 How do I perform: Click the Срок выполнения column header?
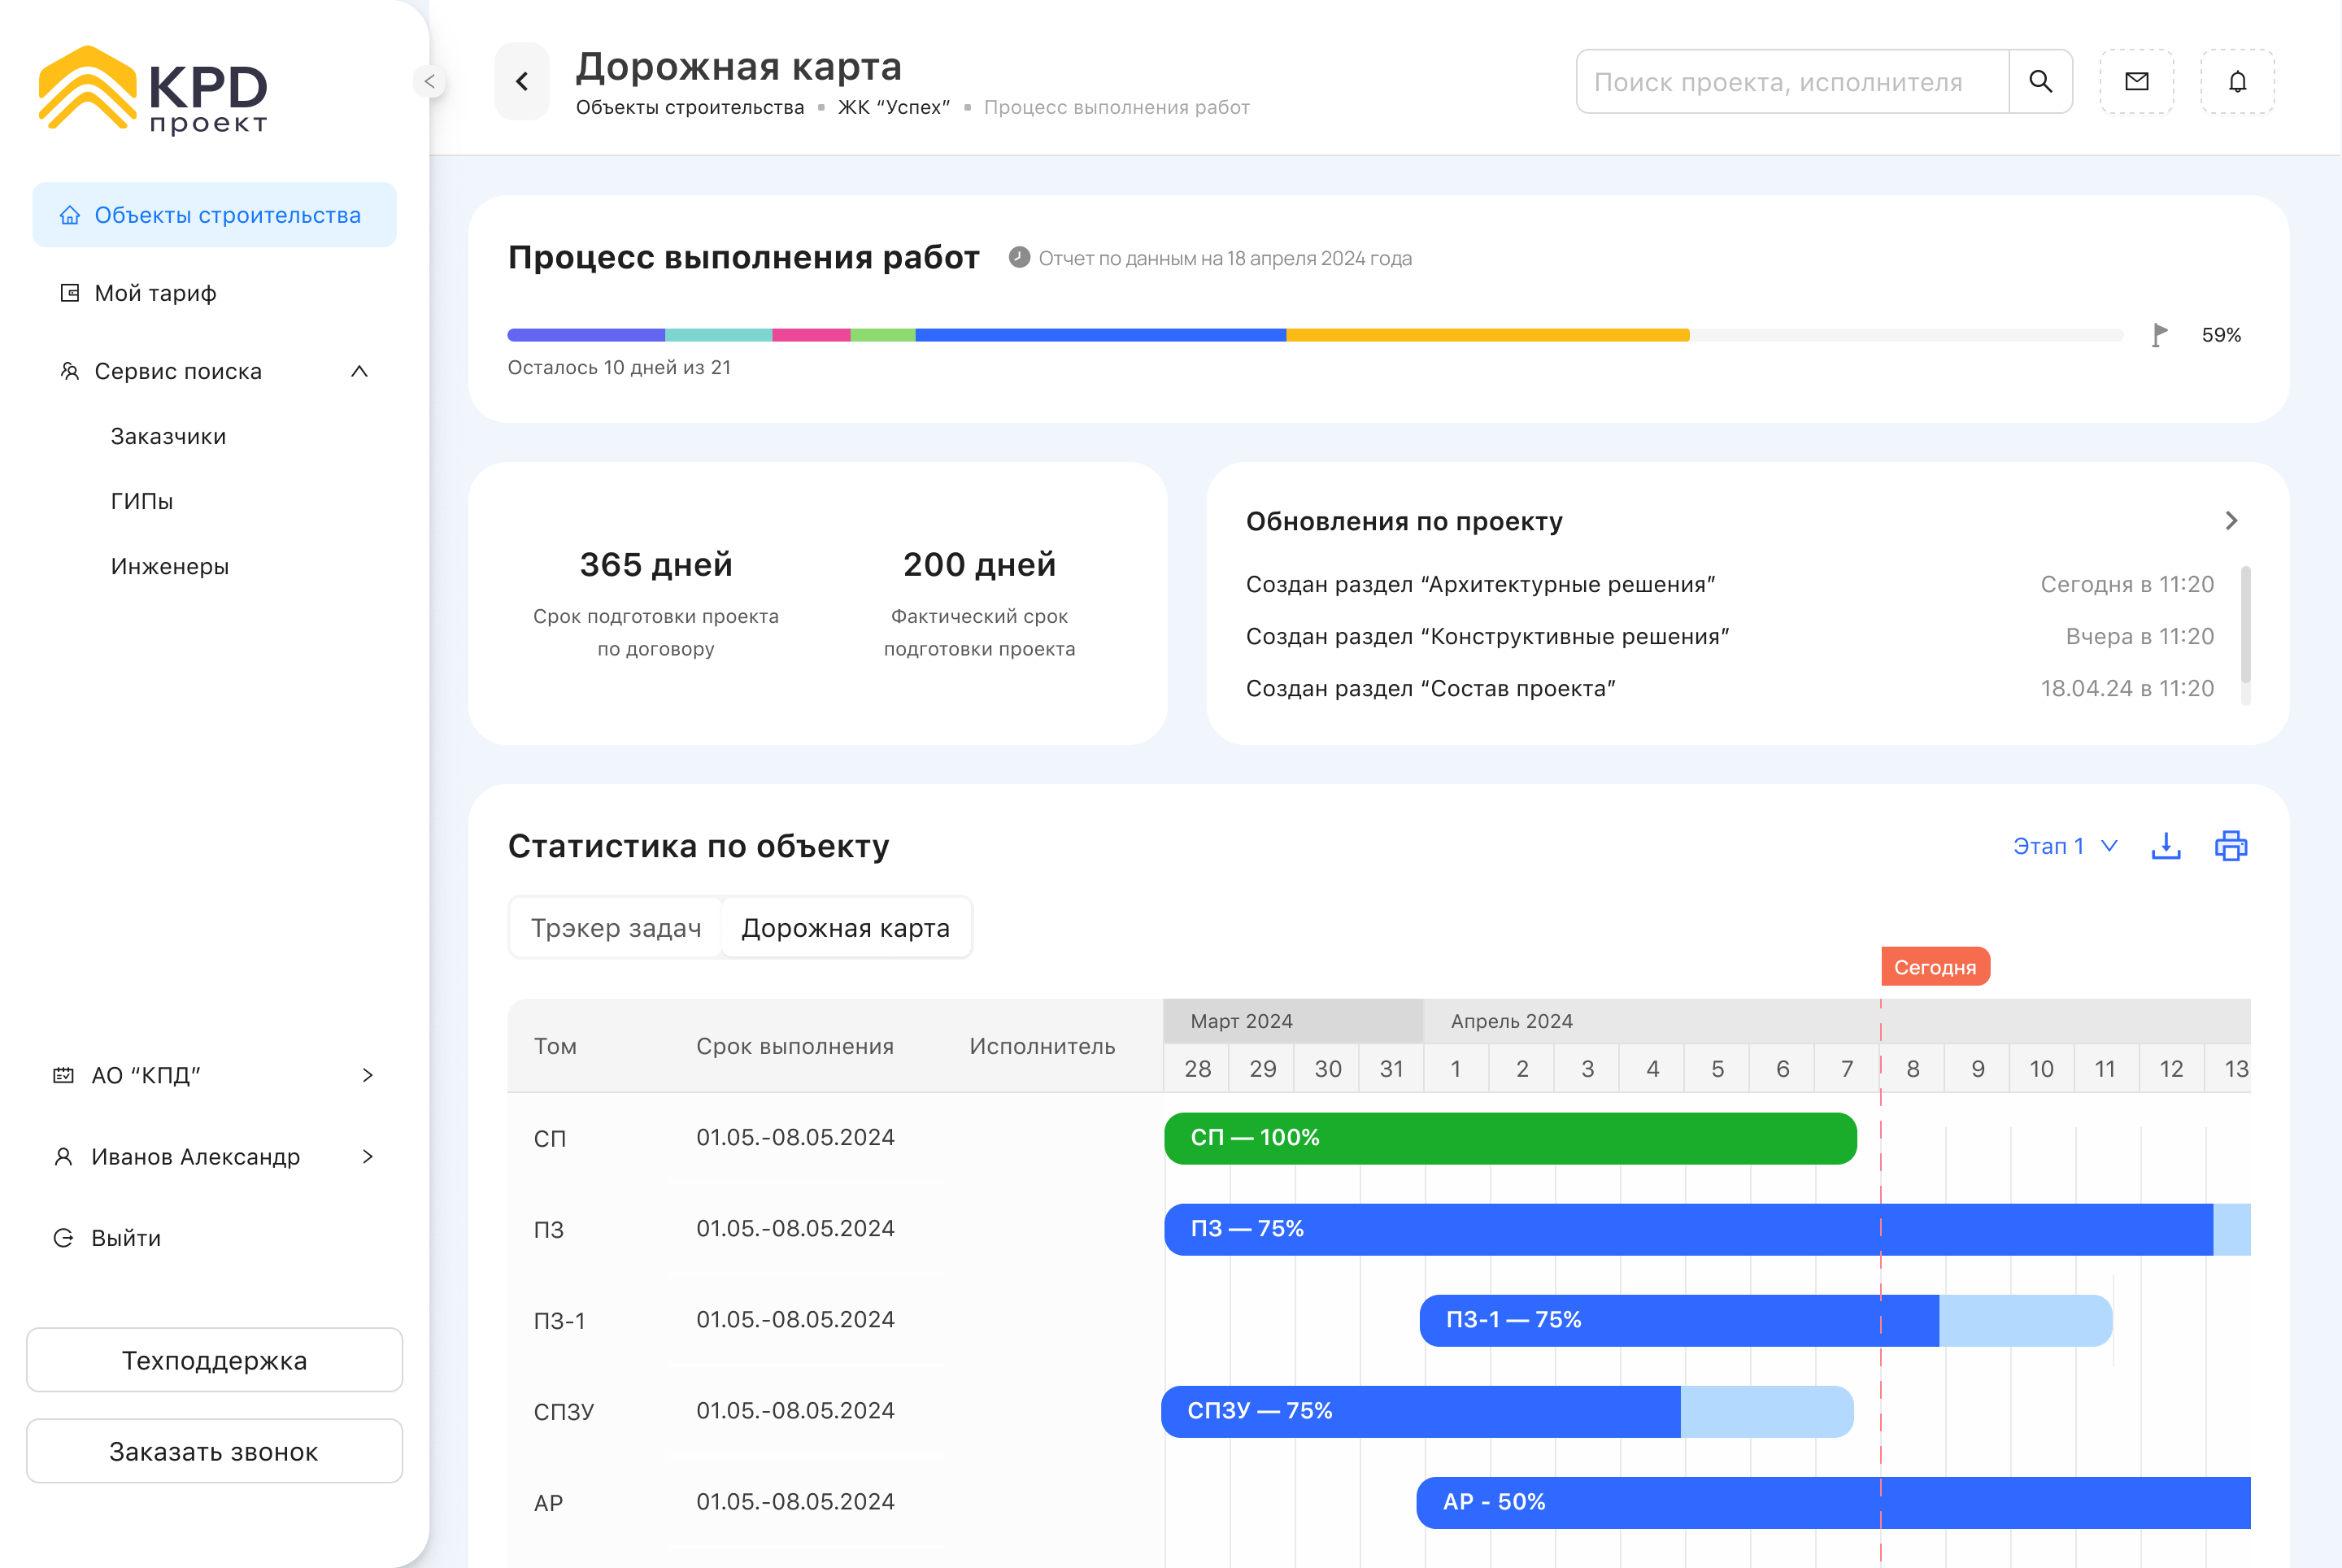click(795, 1046)
